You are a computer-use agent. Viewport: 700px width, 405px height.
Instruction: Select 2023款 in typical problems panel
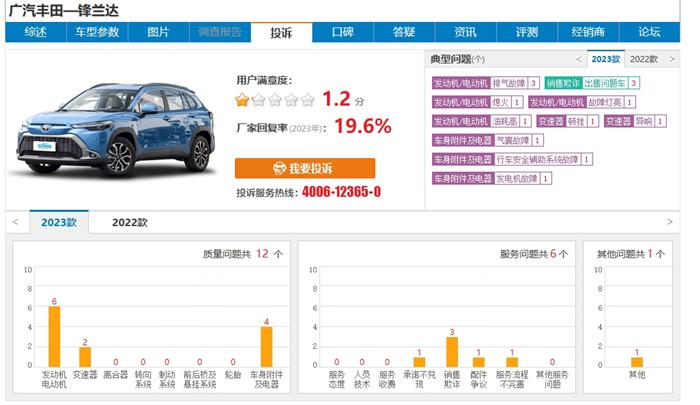[606, 59]
